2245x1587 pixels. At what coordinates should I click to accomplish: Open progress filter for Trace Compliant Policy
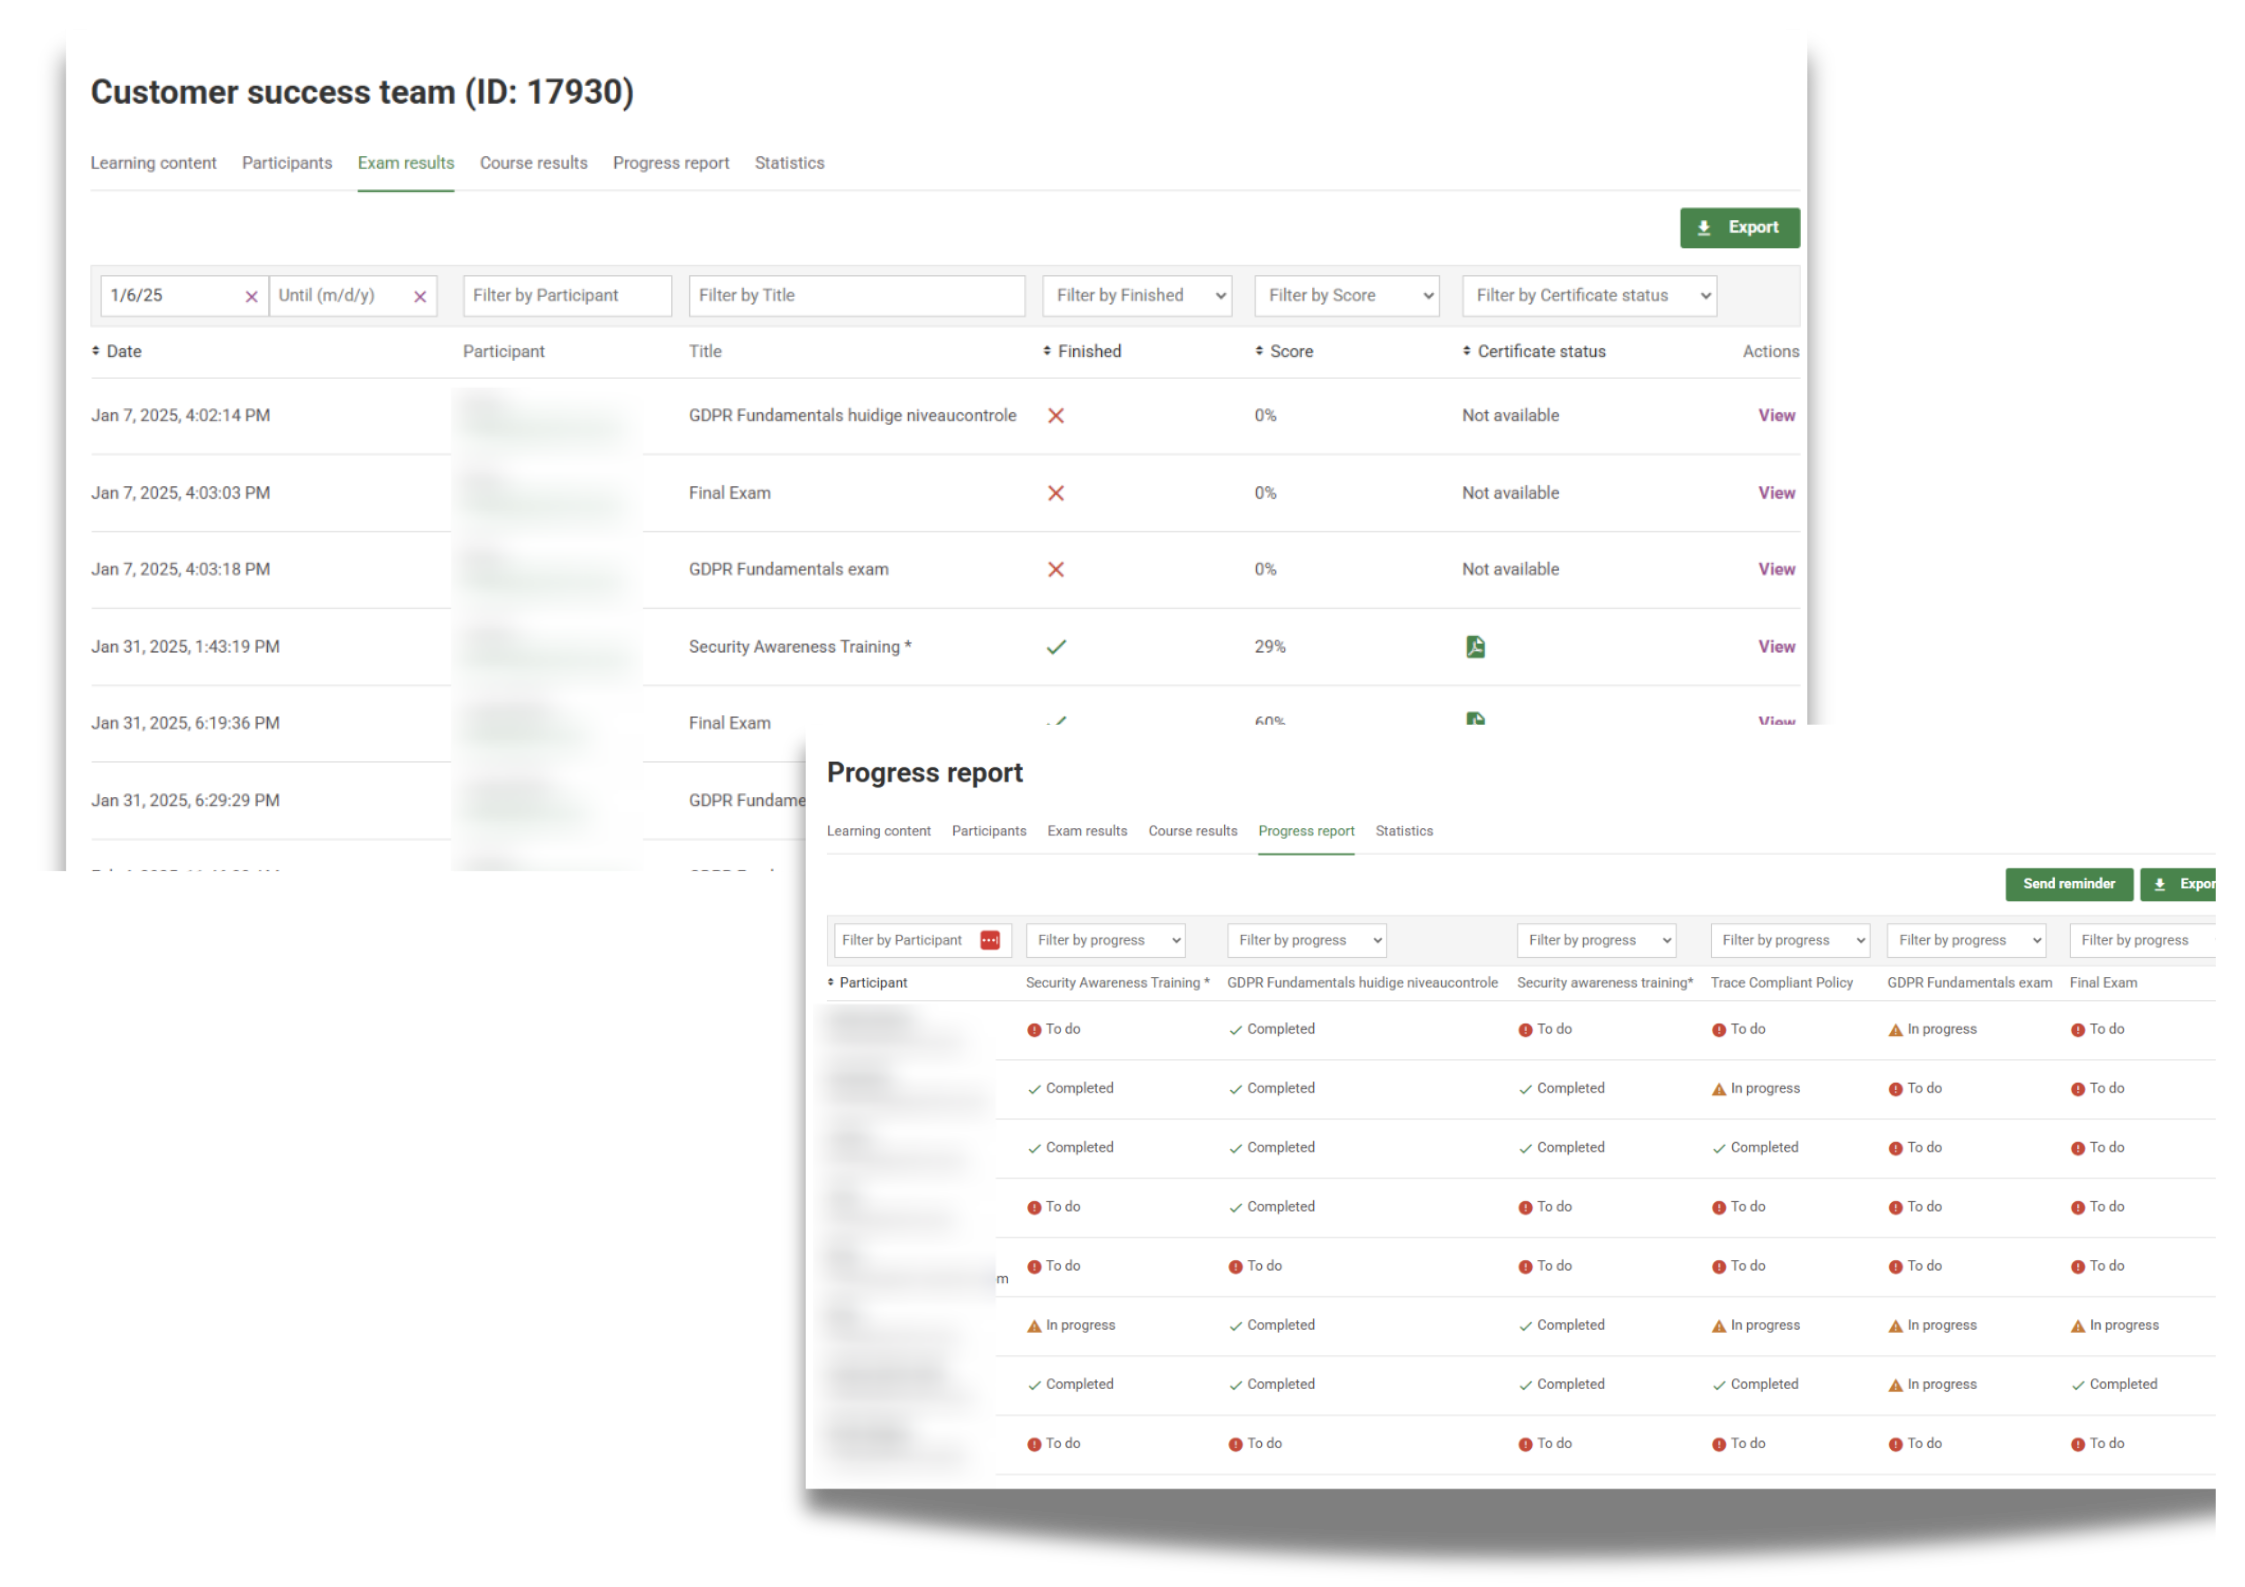pyautogui.click(x=1789, y=940)
